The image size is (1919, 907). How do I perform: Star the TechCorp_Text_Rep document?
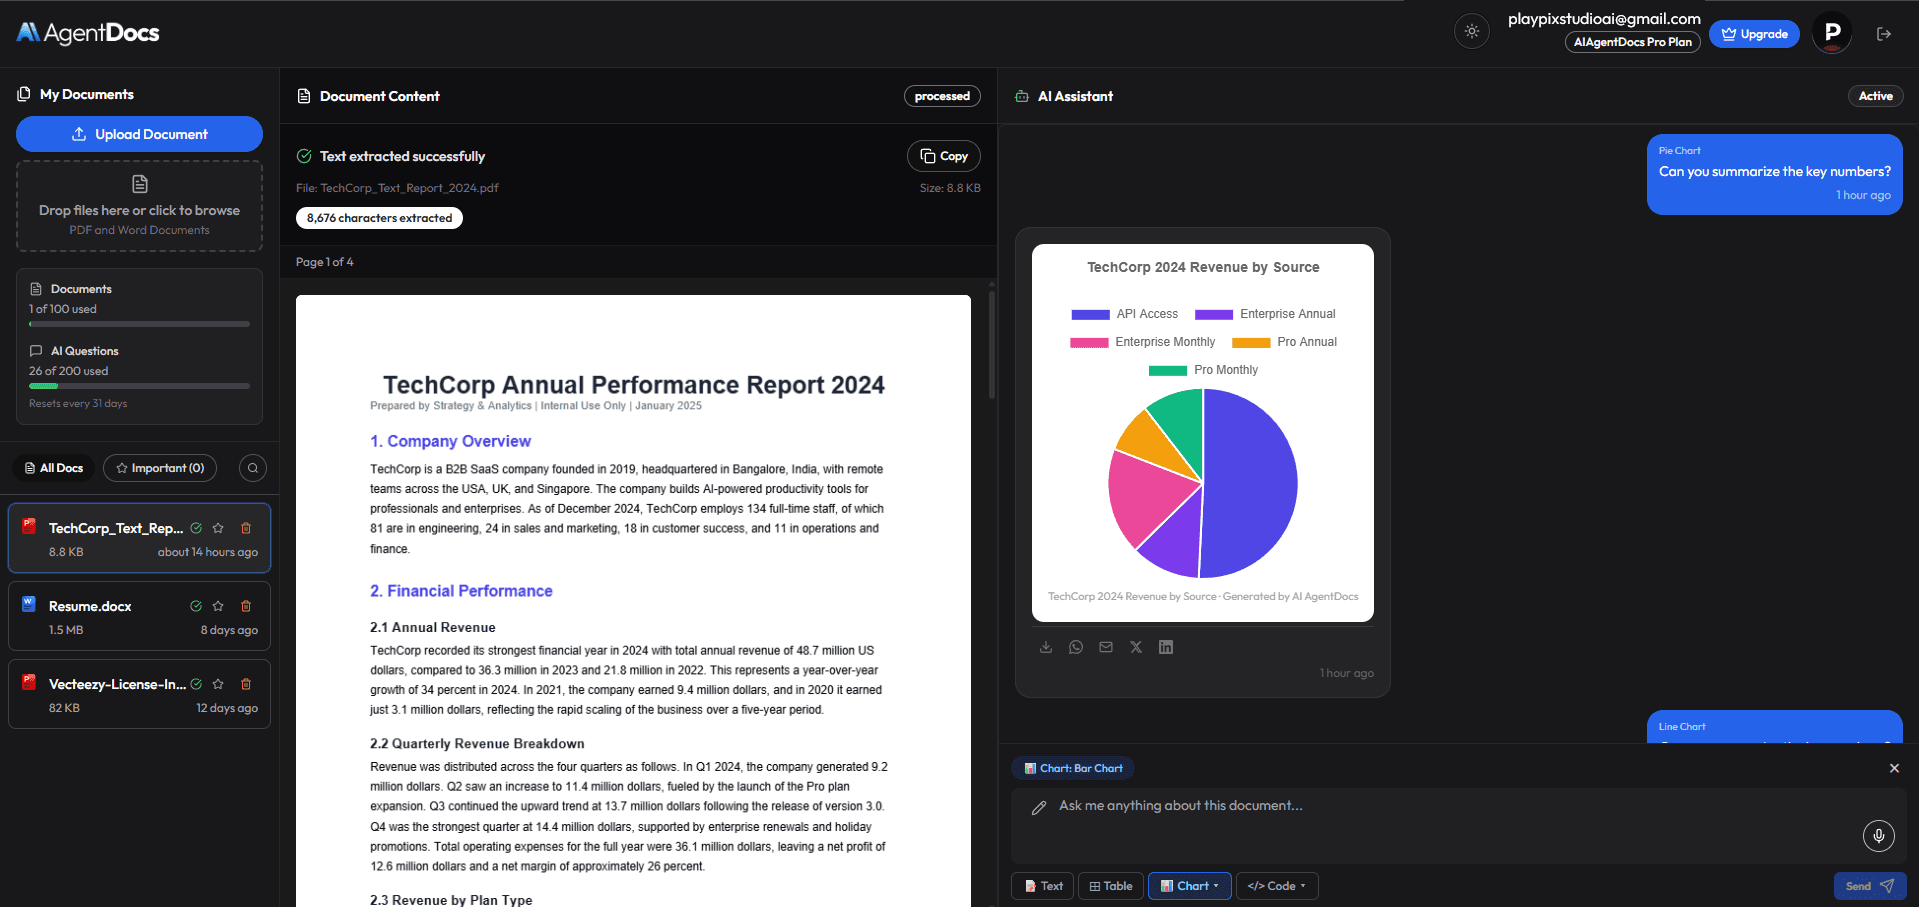point(218,528)
